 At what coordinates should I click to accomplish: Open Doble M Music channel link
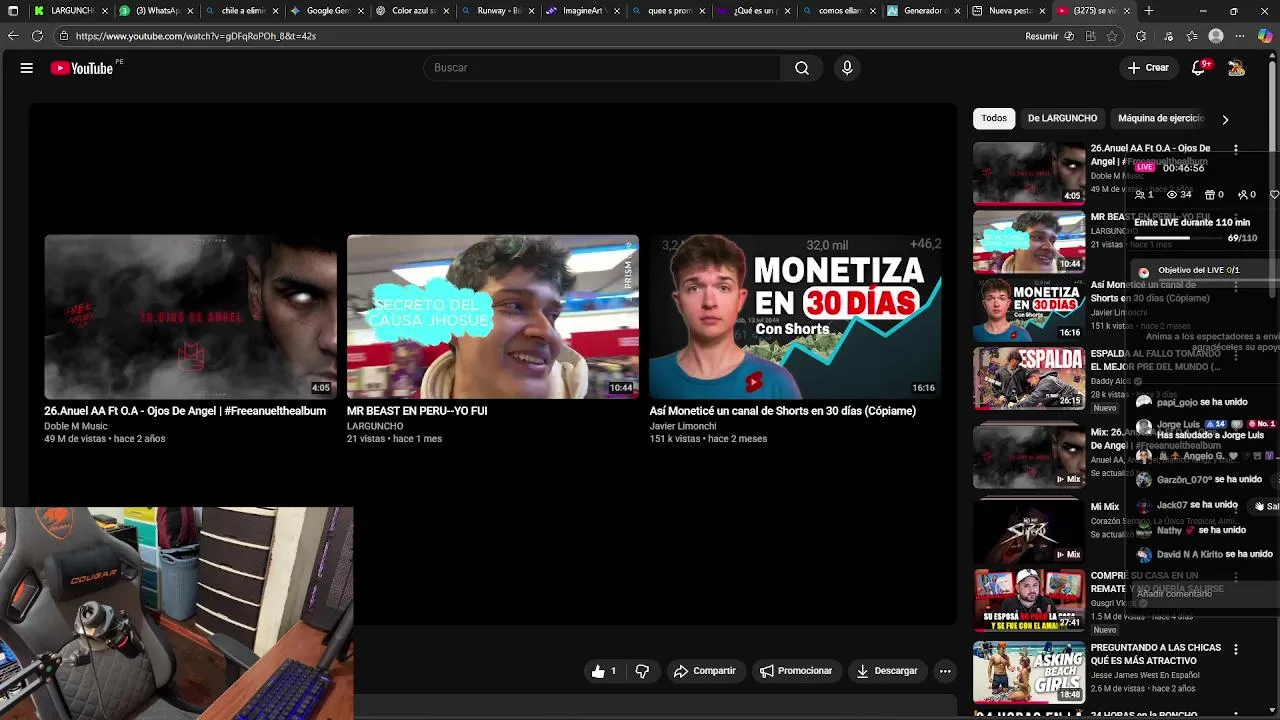tap(76, 426)
